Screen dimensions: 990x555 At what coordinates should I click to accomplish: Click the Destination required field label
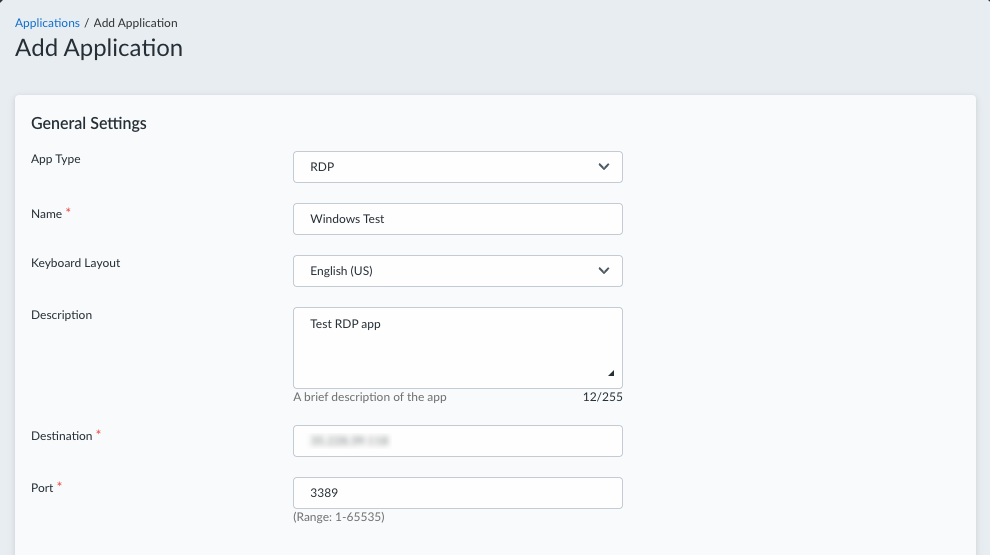tap(62, 436)
